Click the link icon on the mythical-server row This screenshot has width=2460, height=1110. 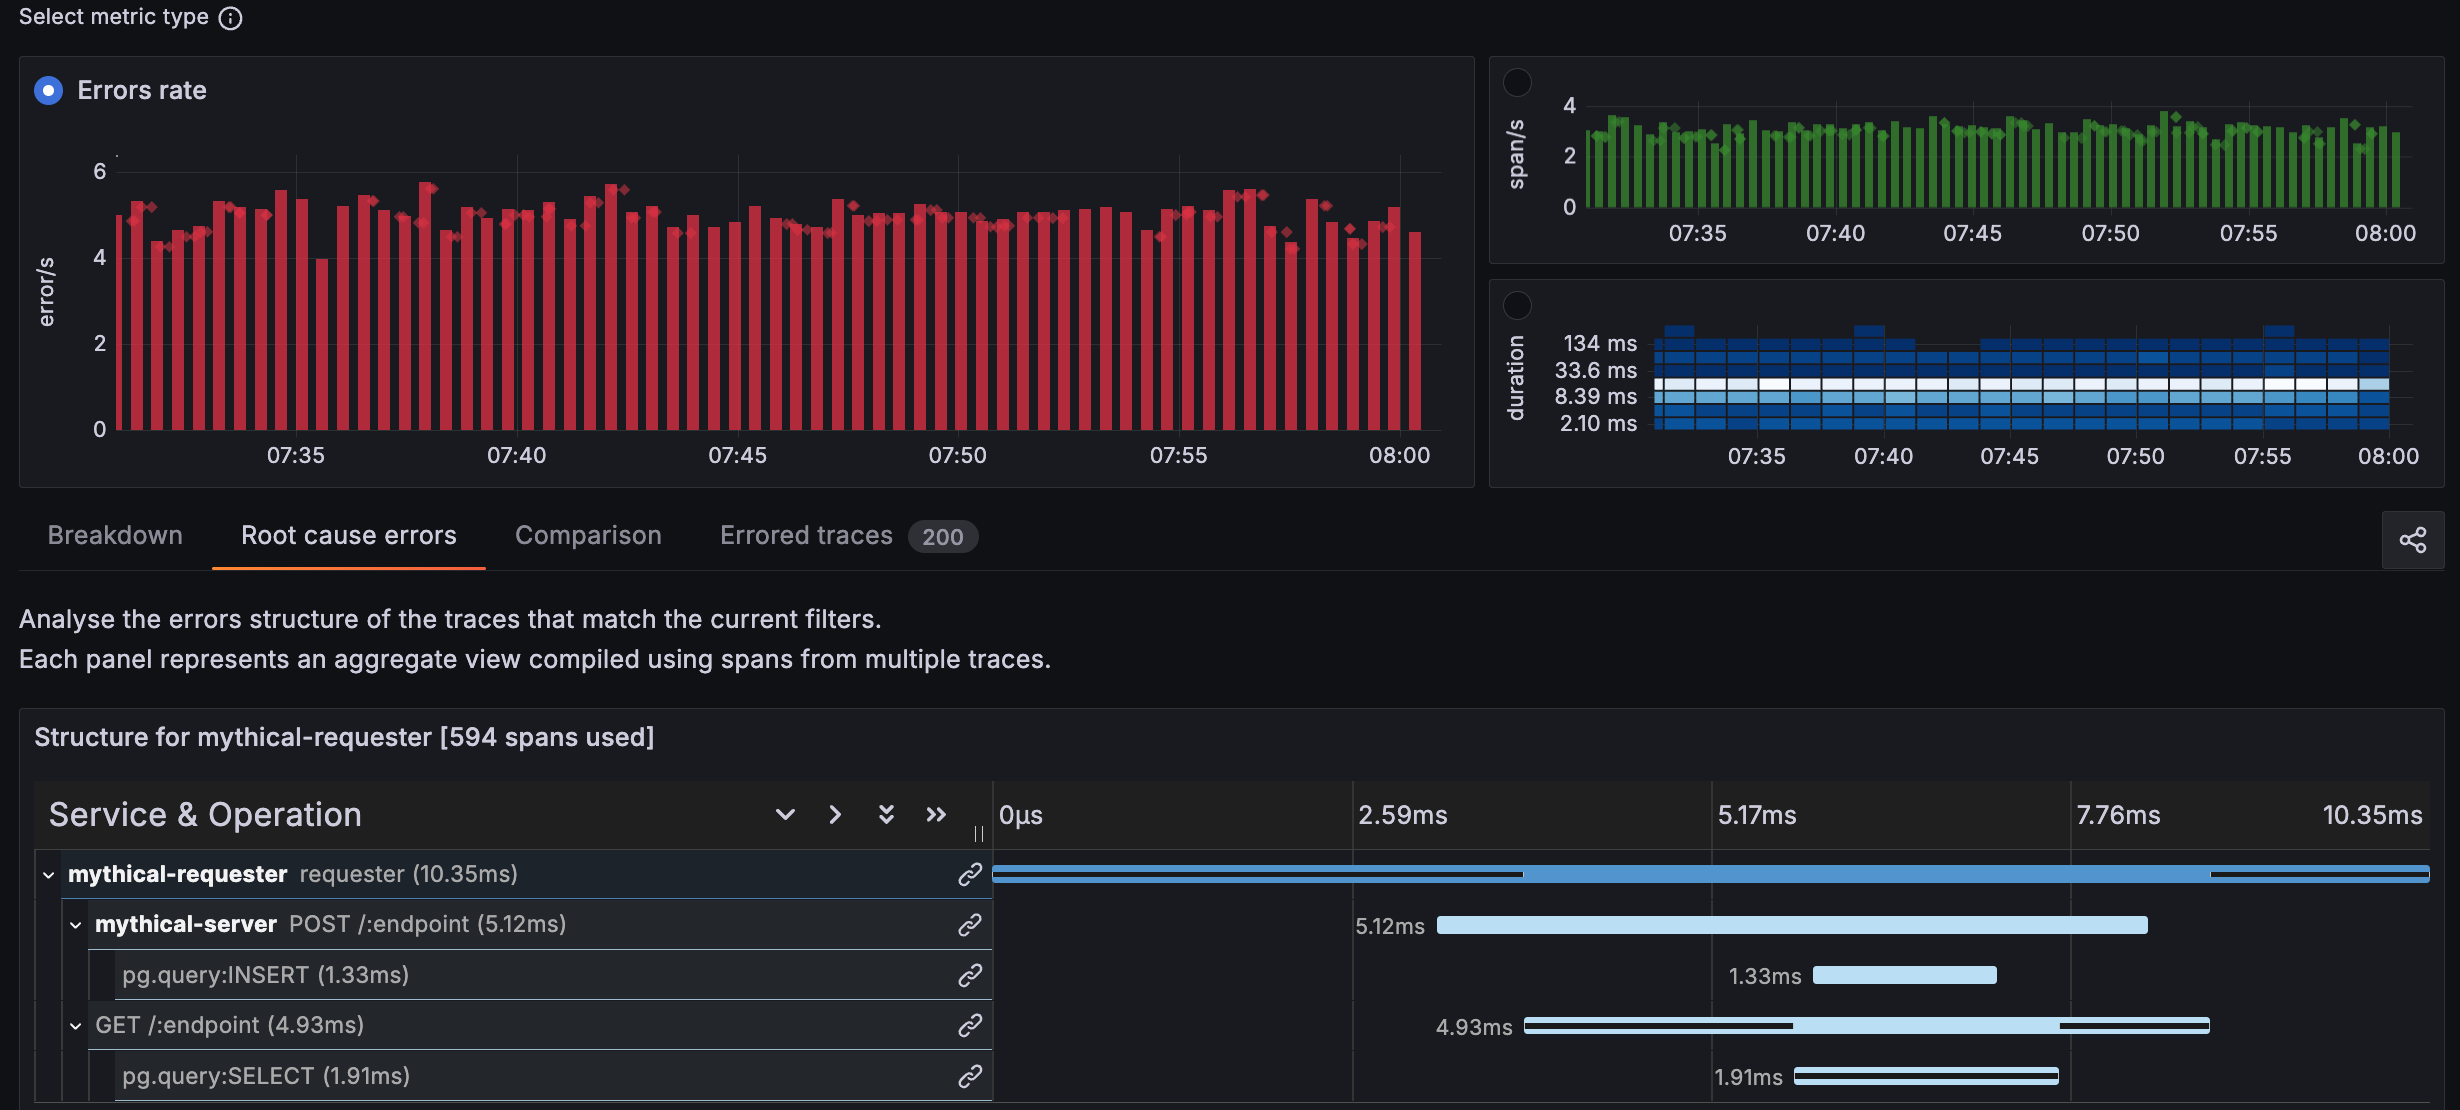(x=969, y=924)
